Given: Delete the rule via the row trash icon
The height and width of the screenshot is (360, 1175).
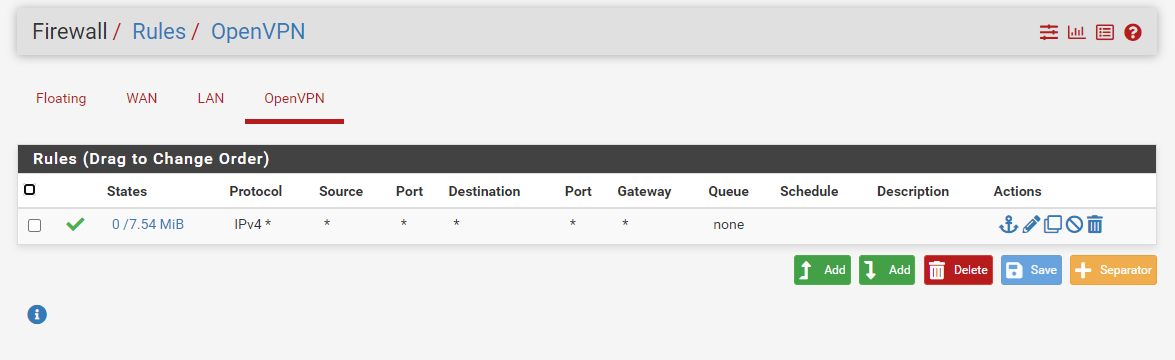Looking at the screenshot, I should (1095, 224).
